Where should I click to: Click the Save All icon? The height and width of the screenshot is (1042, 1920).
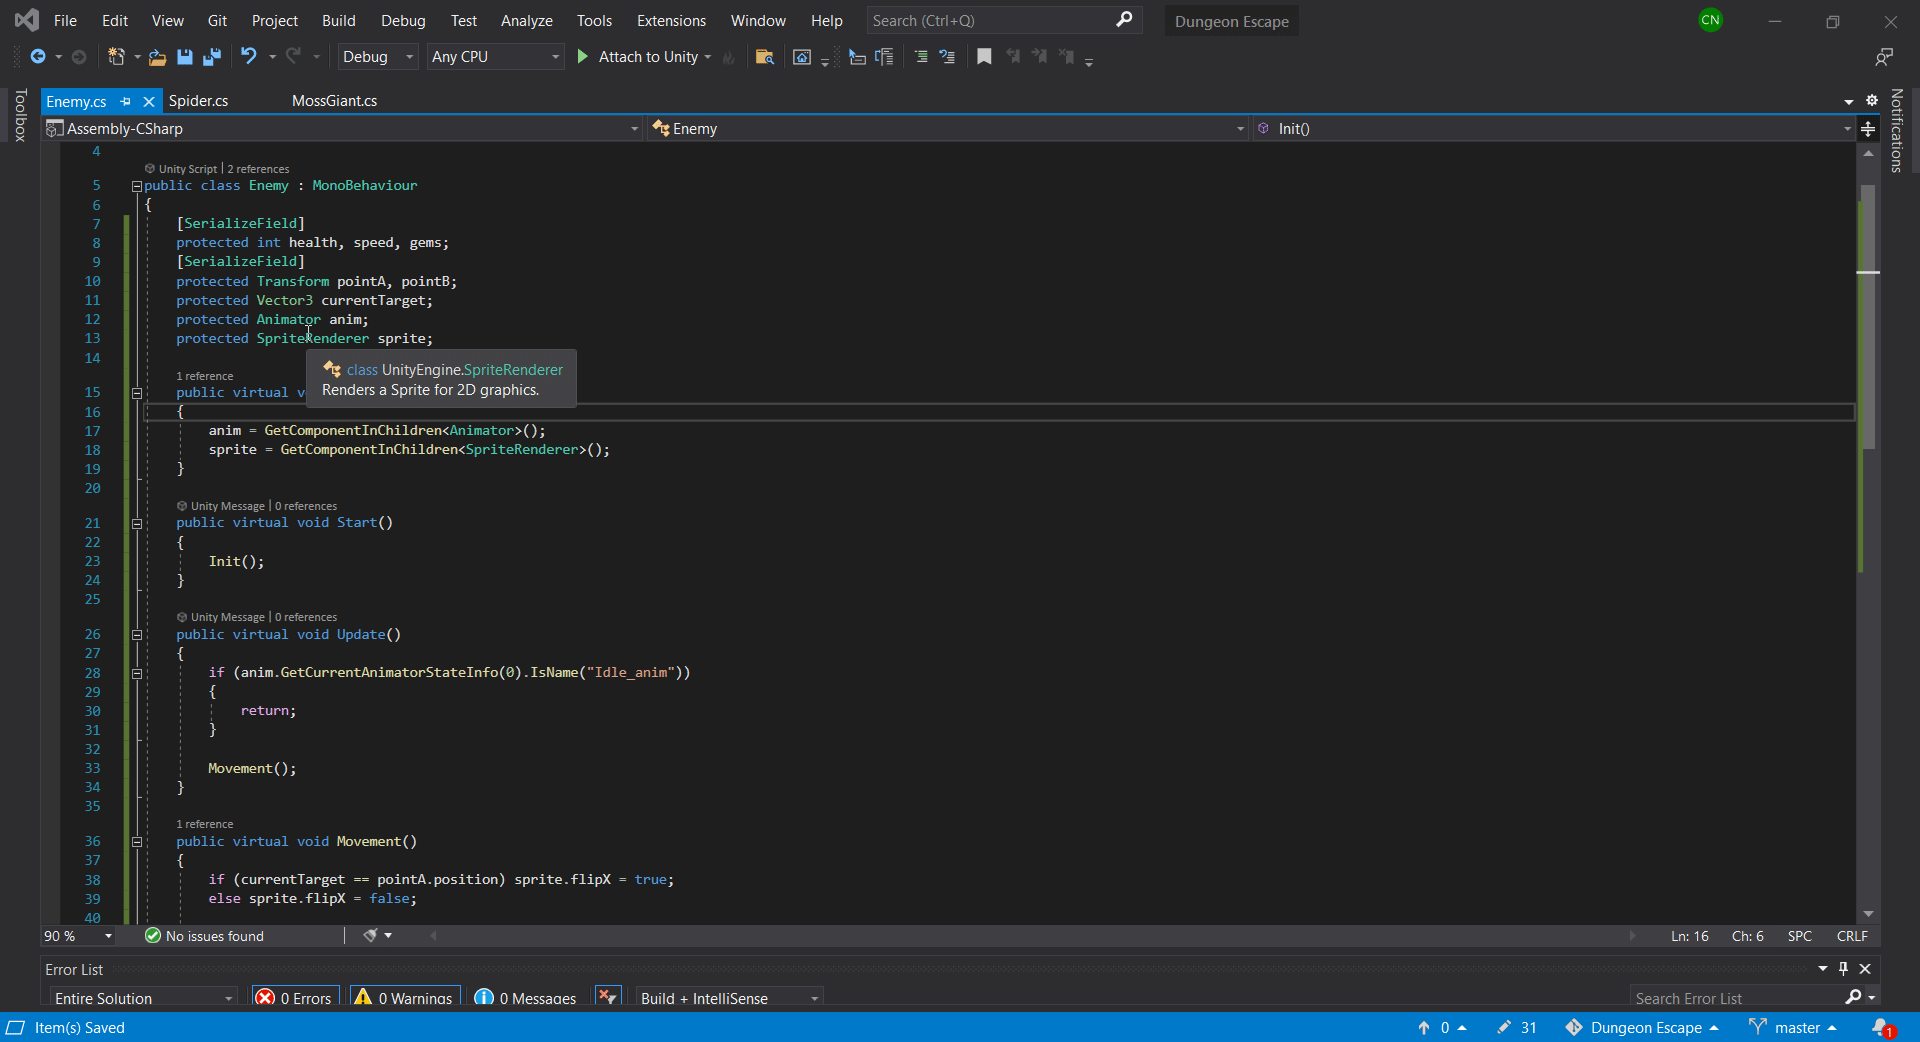tap(211, 57)
